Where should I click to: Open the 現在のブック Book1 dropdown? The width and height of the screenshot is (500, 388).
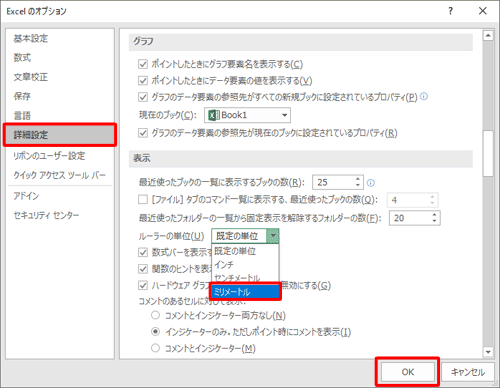tap(247, 115)
